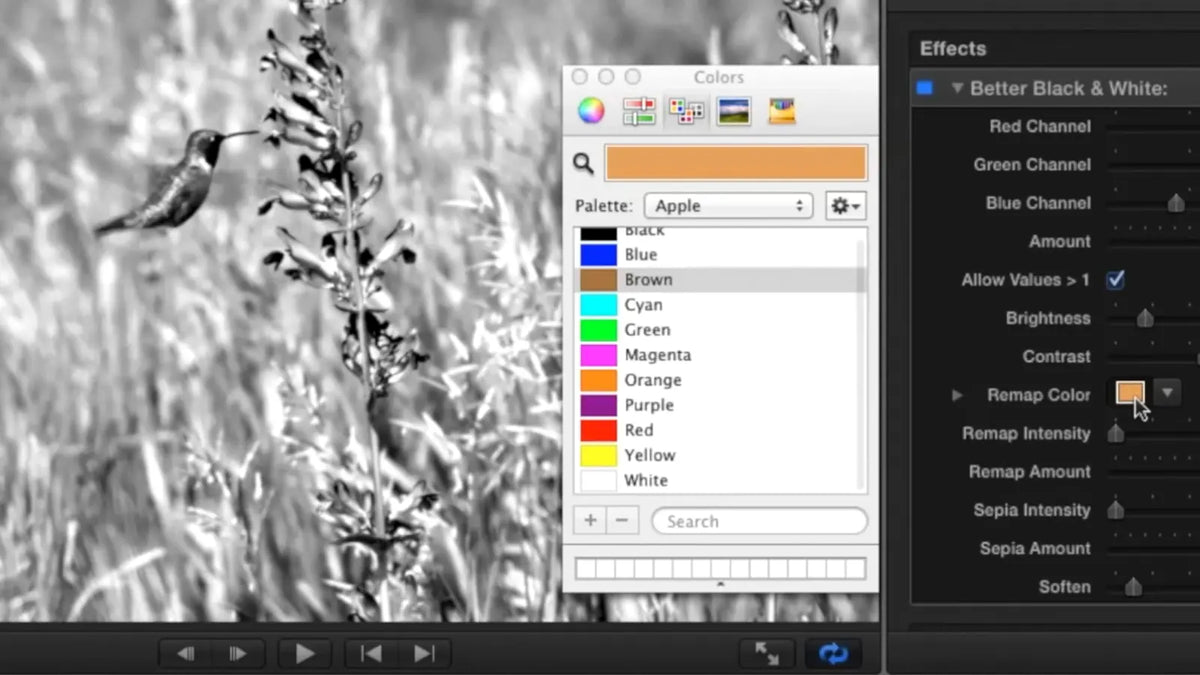Click the minus remove color button
The image size is (1200, 675).
[x=622, y=521]
